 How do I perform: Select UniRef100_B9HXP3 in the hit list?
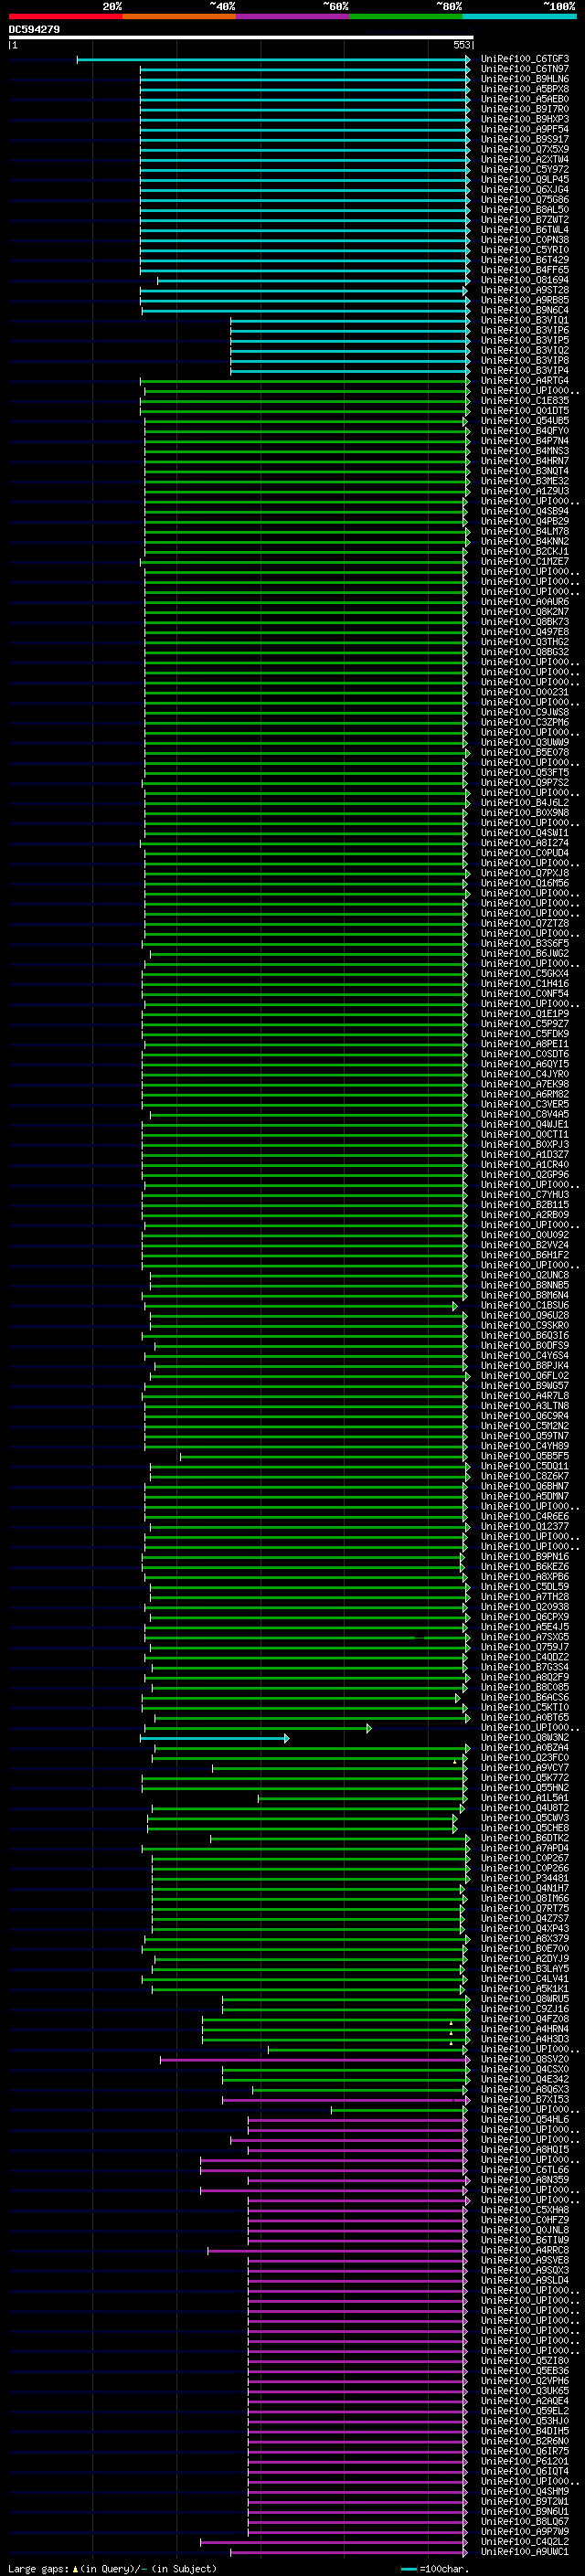point(524,119)
